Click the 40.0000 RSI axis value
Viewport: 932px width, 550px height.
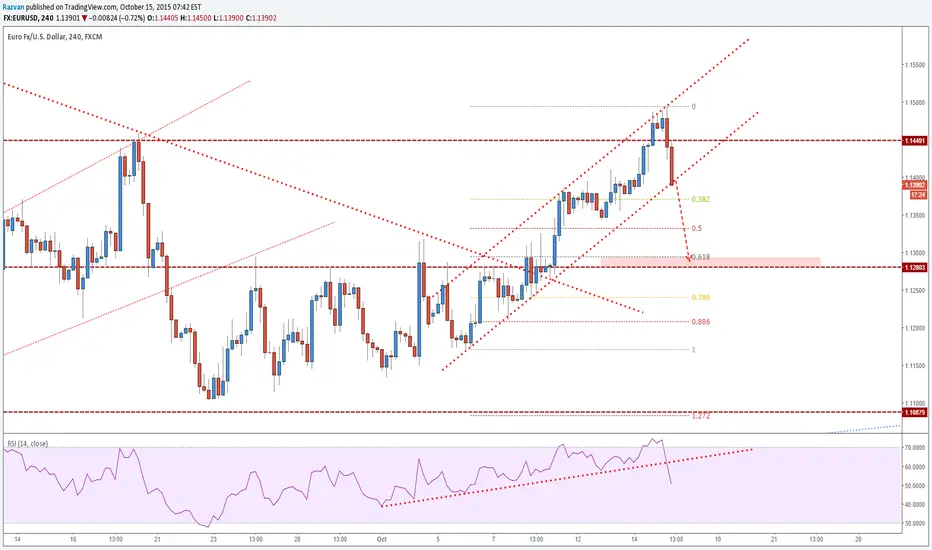[x=915, y=505]
